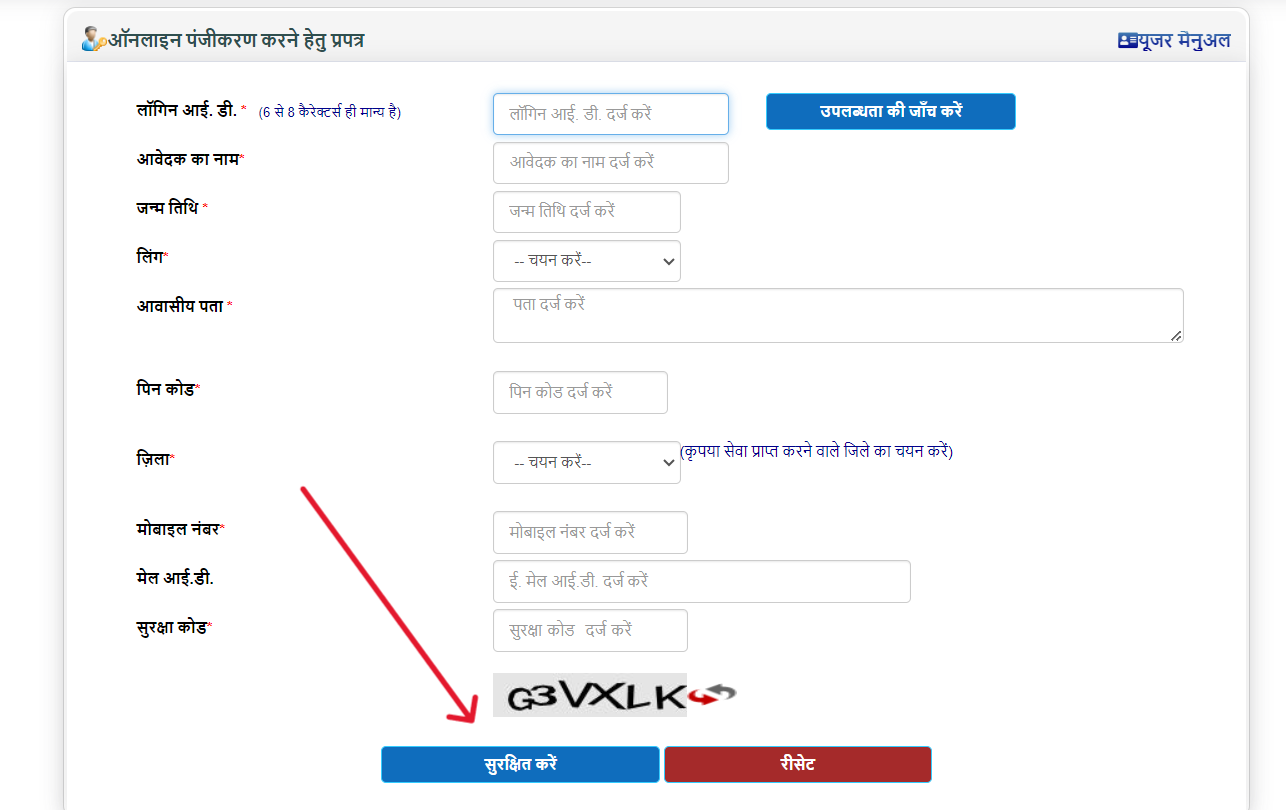Select the आवेदक का नाम text field
The width and height of the screenshot is (1286, 810).
pyautogui.click(x=611, y=163)
